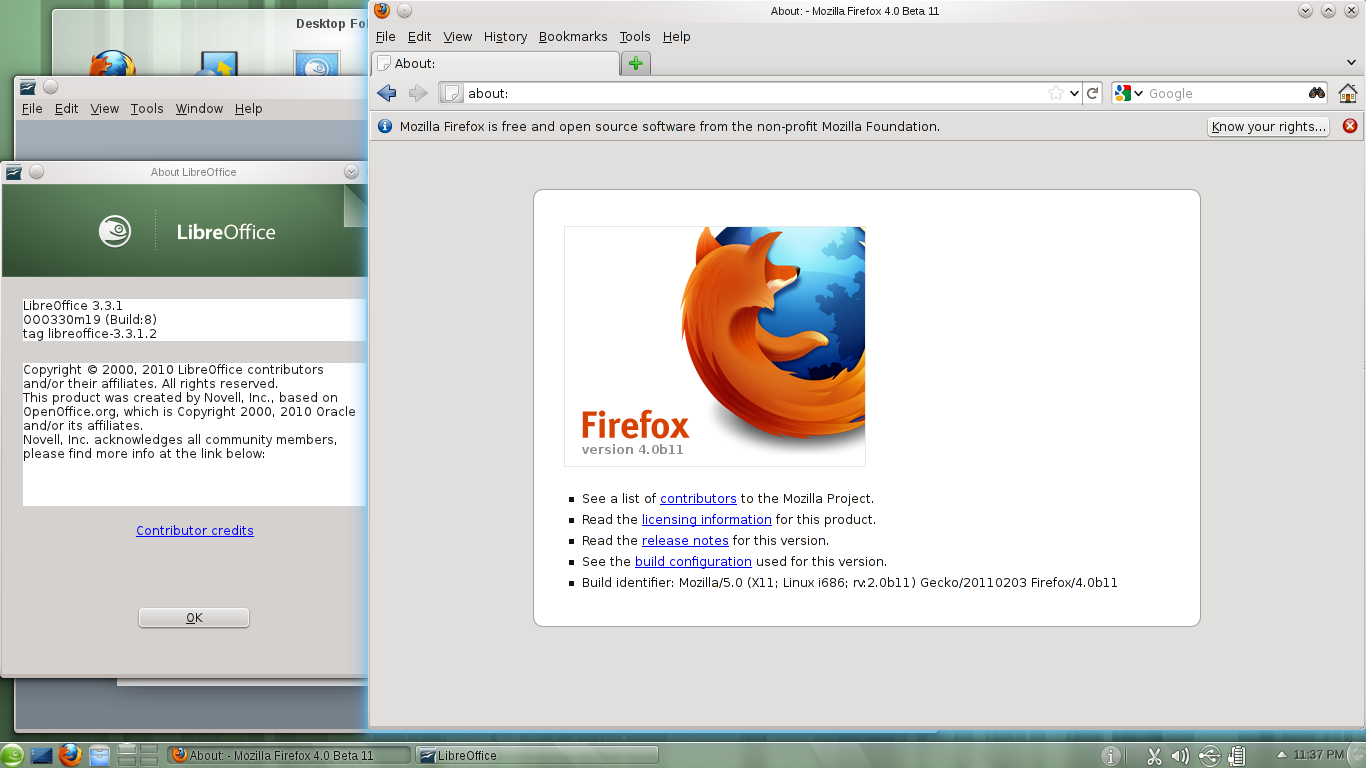Launch Firefox from panel quick launcher
1366x768 pixels.
(x=69, y=755)
